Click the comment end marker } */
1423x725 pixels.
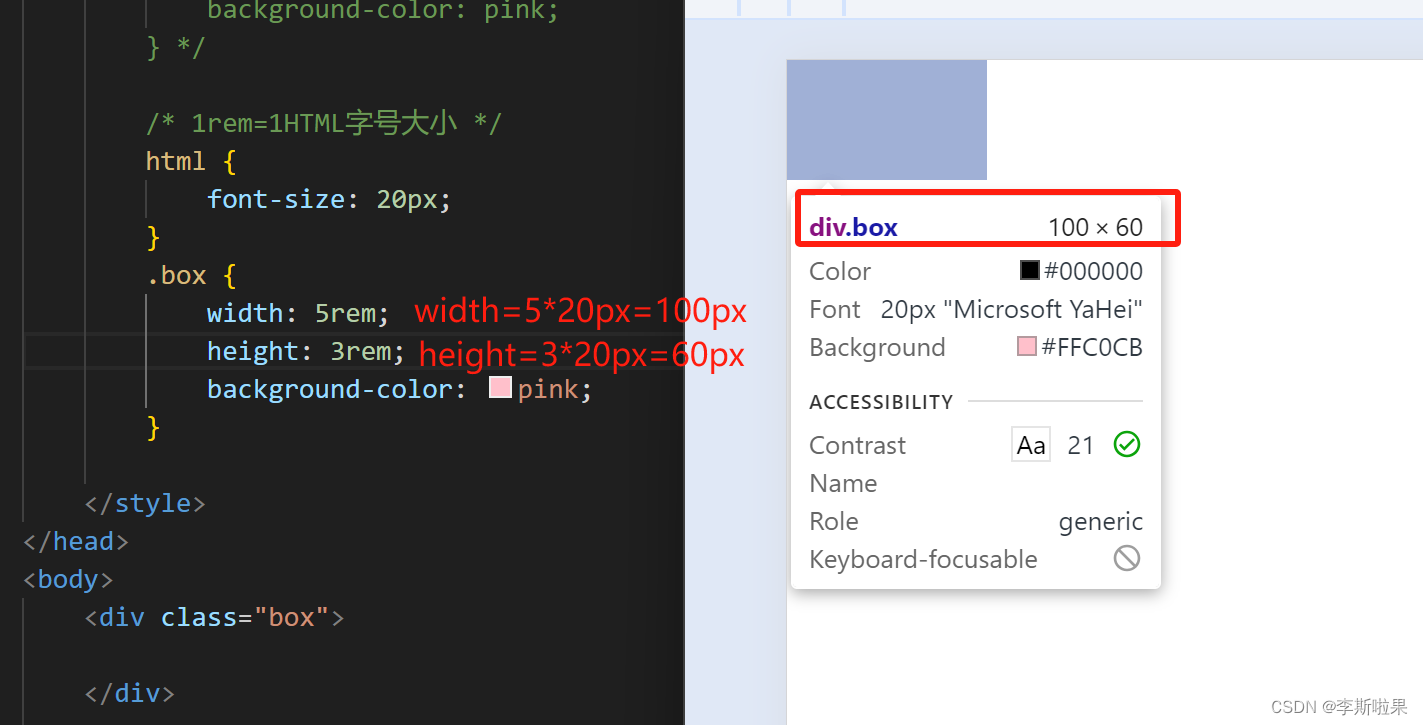(x=175, y=47)
